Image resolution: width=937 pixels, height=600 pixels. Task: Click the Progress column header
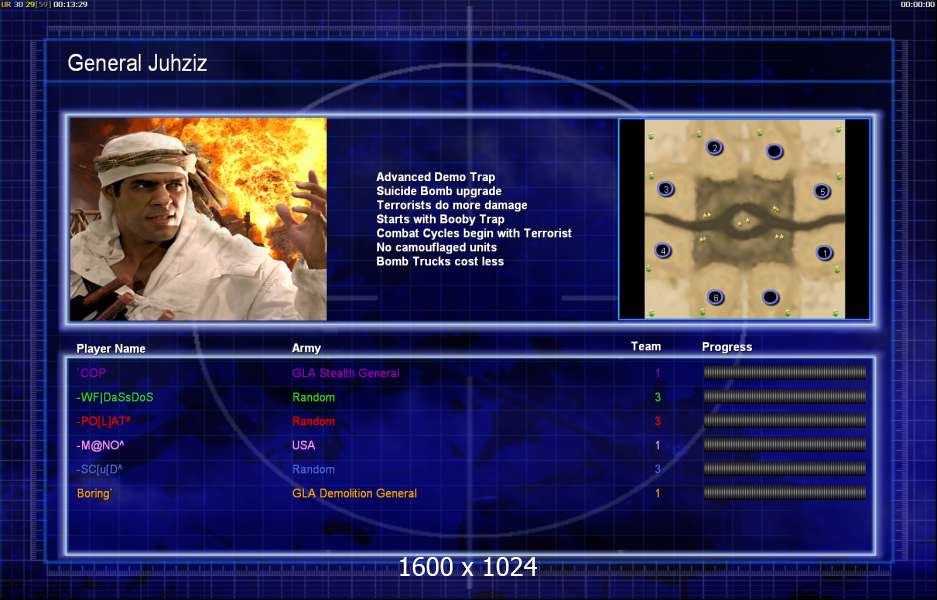point(727,347)
